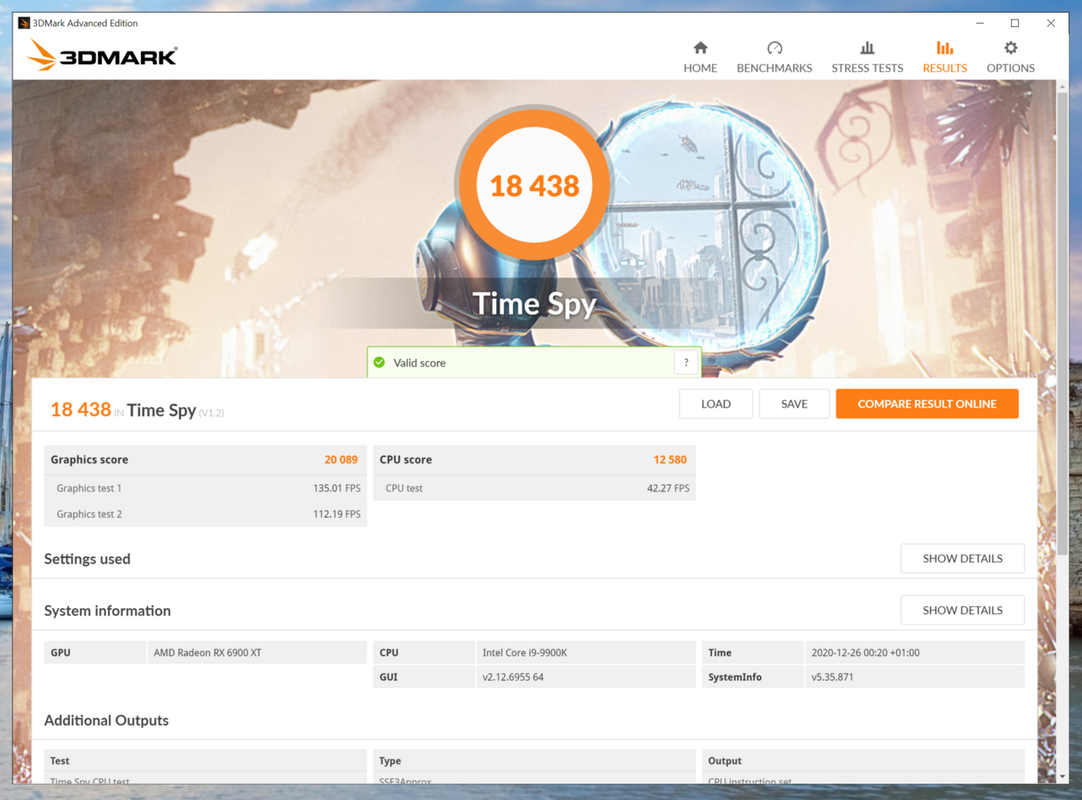Screen dimensions: 1082x800
Task: Click the CPU test 42.27 FPS row
Action: pyautogui.click(x=534, y=488)
